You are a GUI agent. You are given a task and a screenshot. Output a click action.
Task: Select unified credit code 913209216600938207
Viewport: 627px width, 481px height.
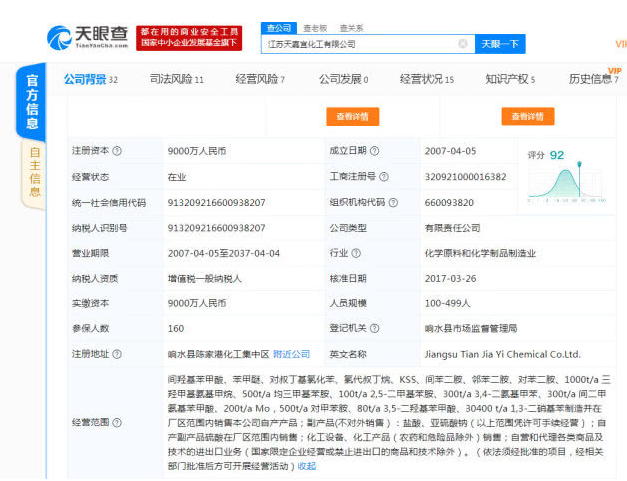tap(216, 203)
